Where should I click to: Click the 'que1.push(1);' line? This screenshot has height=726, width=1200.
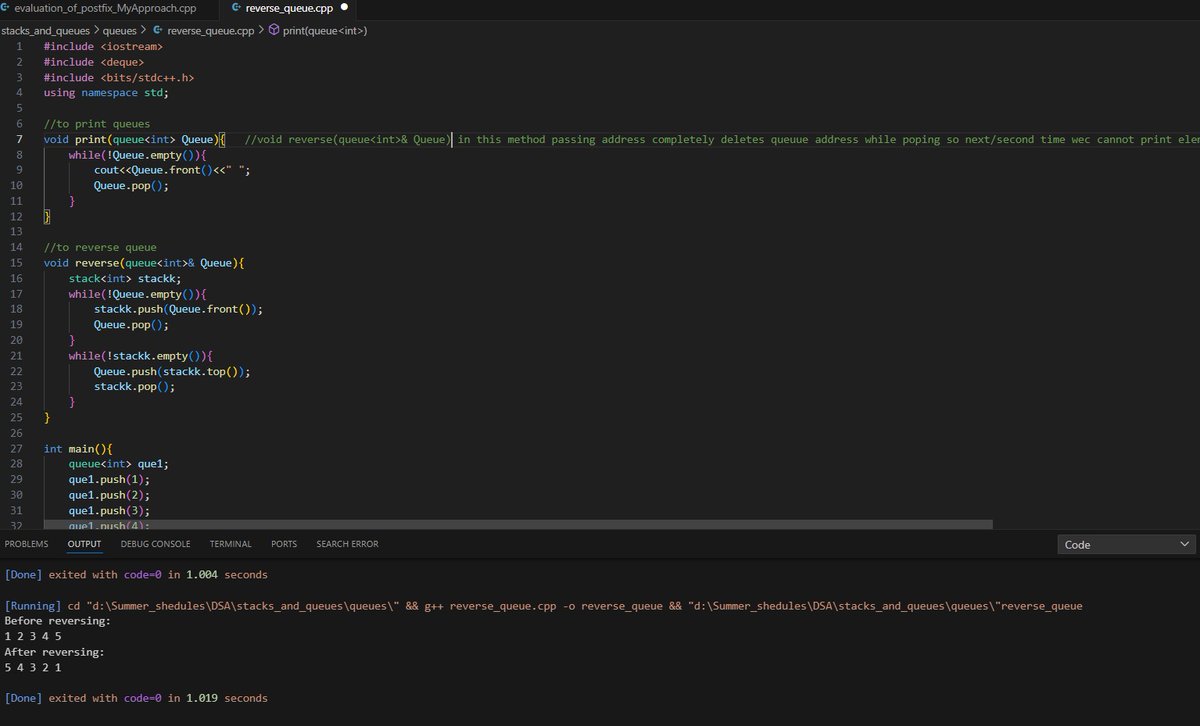point(110,480)
